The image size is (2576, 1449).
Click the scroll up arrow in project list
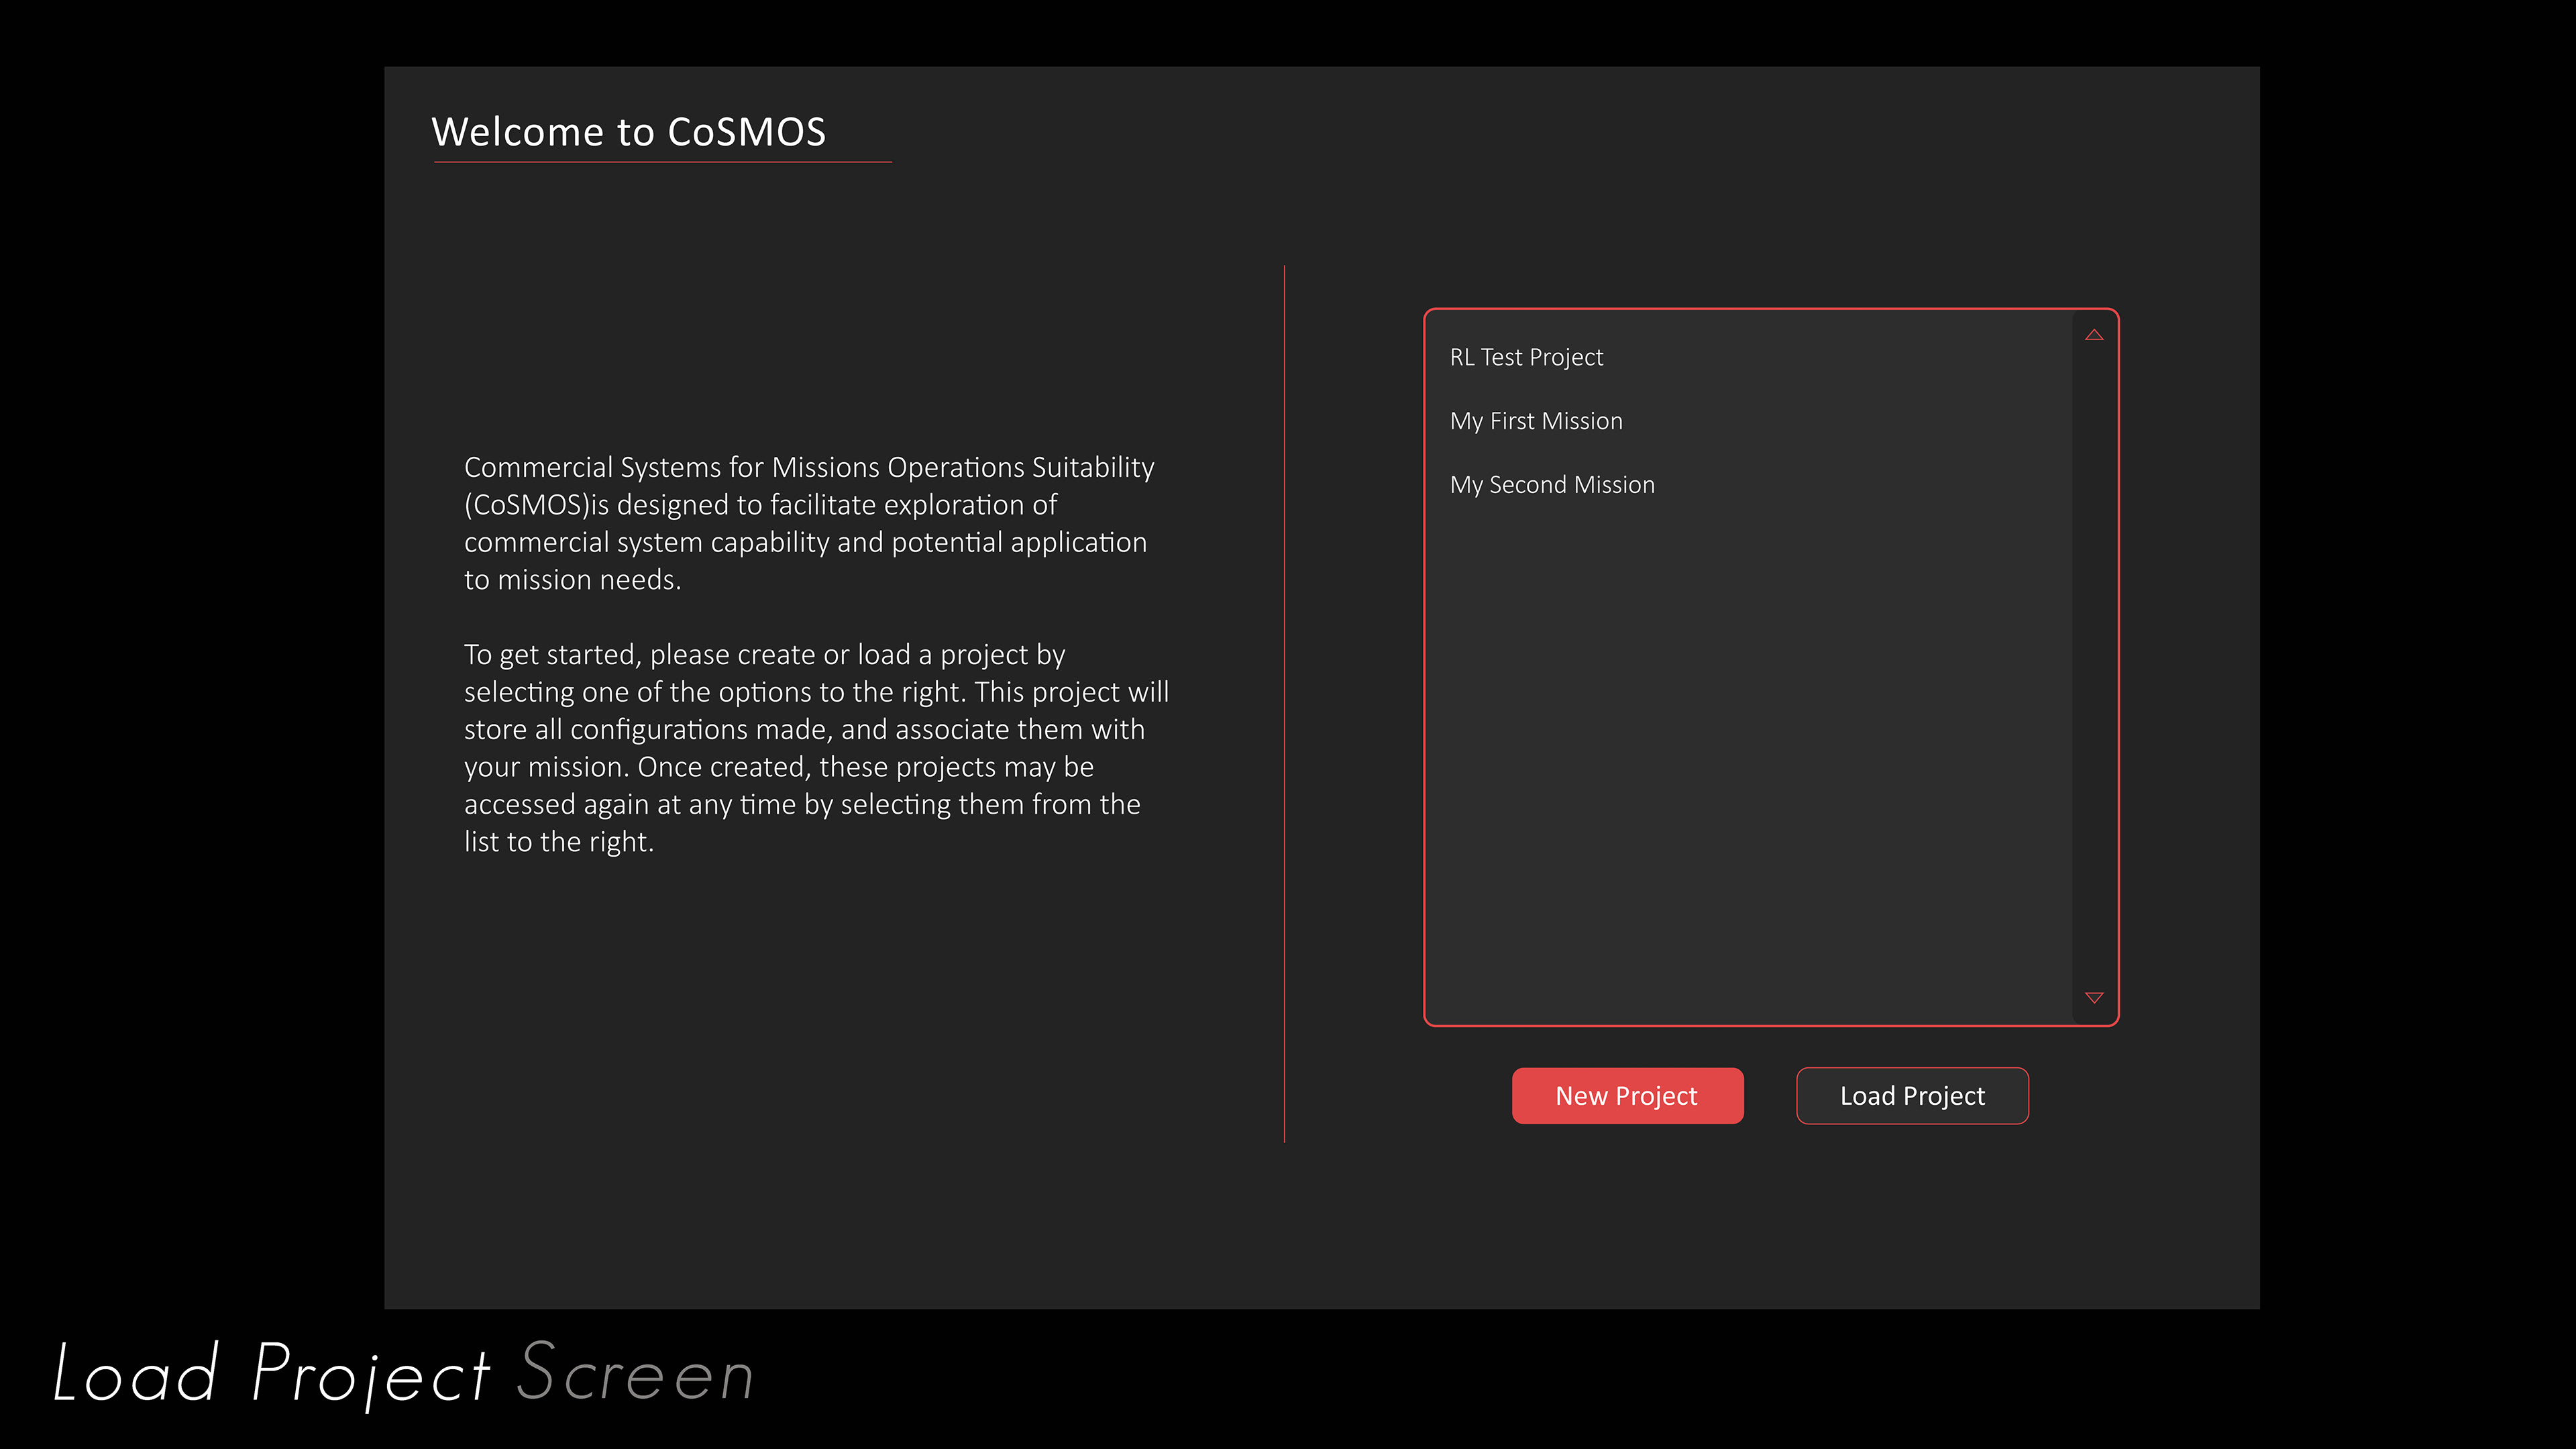coord(2094,335)
